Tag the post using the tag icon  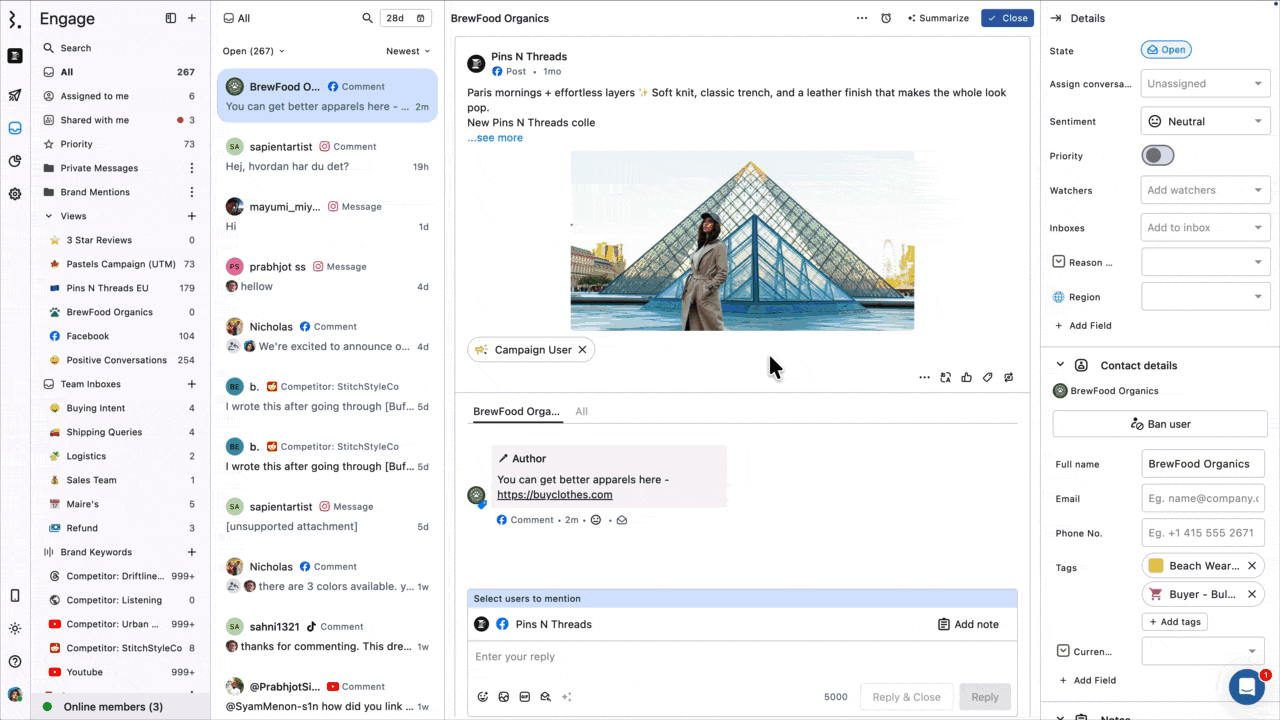tap(987, 377)
